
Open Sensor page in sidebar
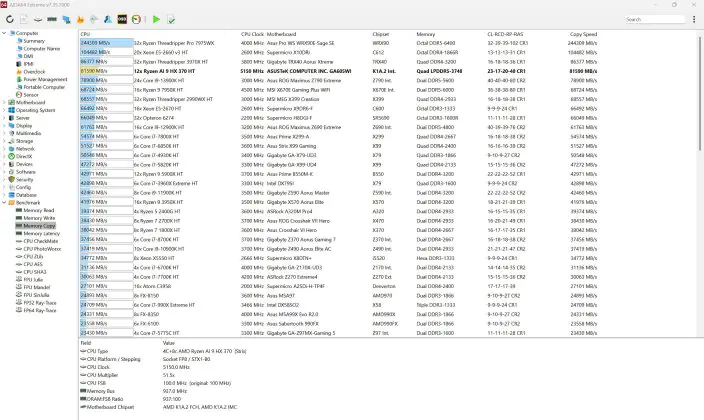(31, 95)
